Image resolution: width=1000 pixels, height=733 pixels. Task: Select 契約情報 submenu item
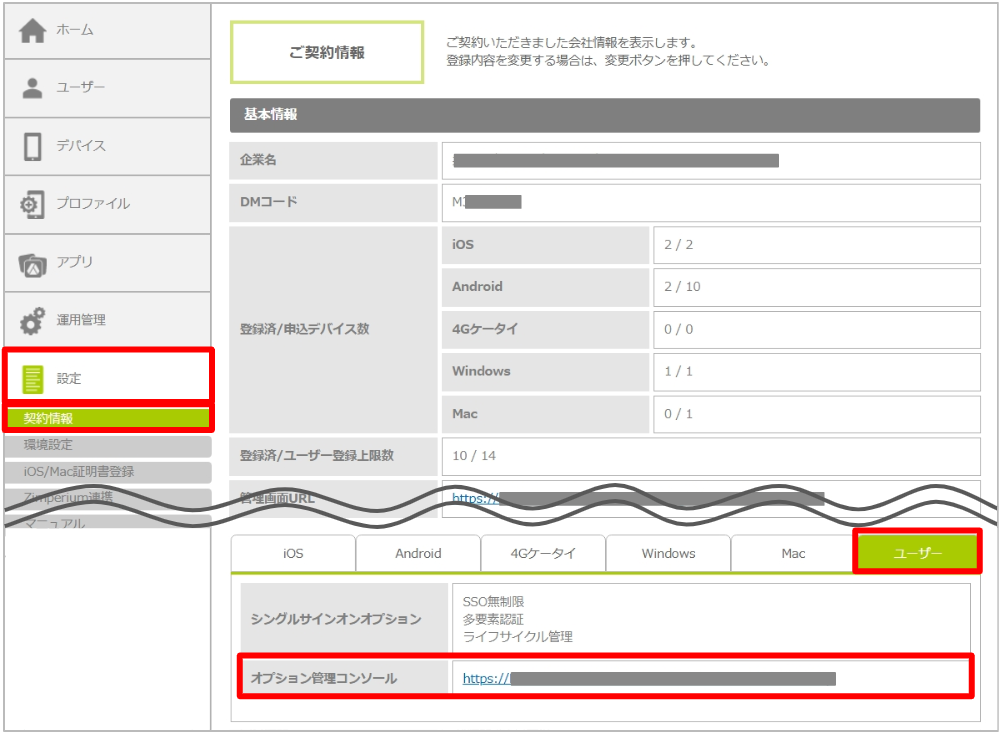(107, 418)
